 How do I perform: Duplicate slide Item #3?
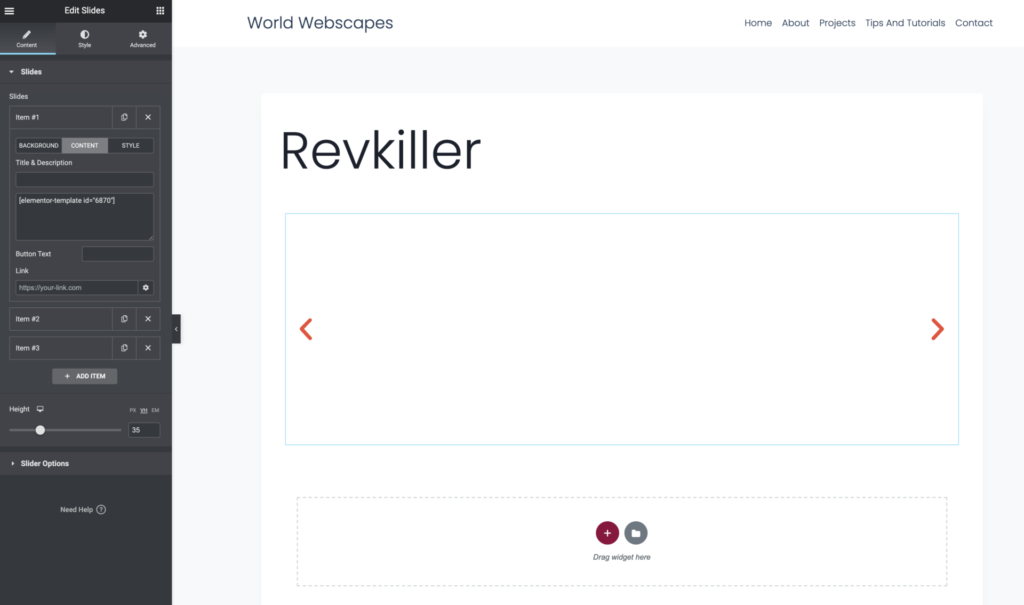click(124, 348)
